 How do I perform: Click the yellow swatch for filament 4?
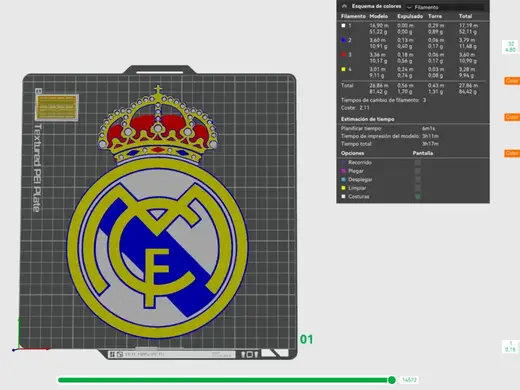[343, 69]
